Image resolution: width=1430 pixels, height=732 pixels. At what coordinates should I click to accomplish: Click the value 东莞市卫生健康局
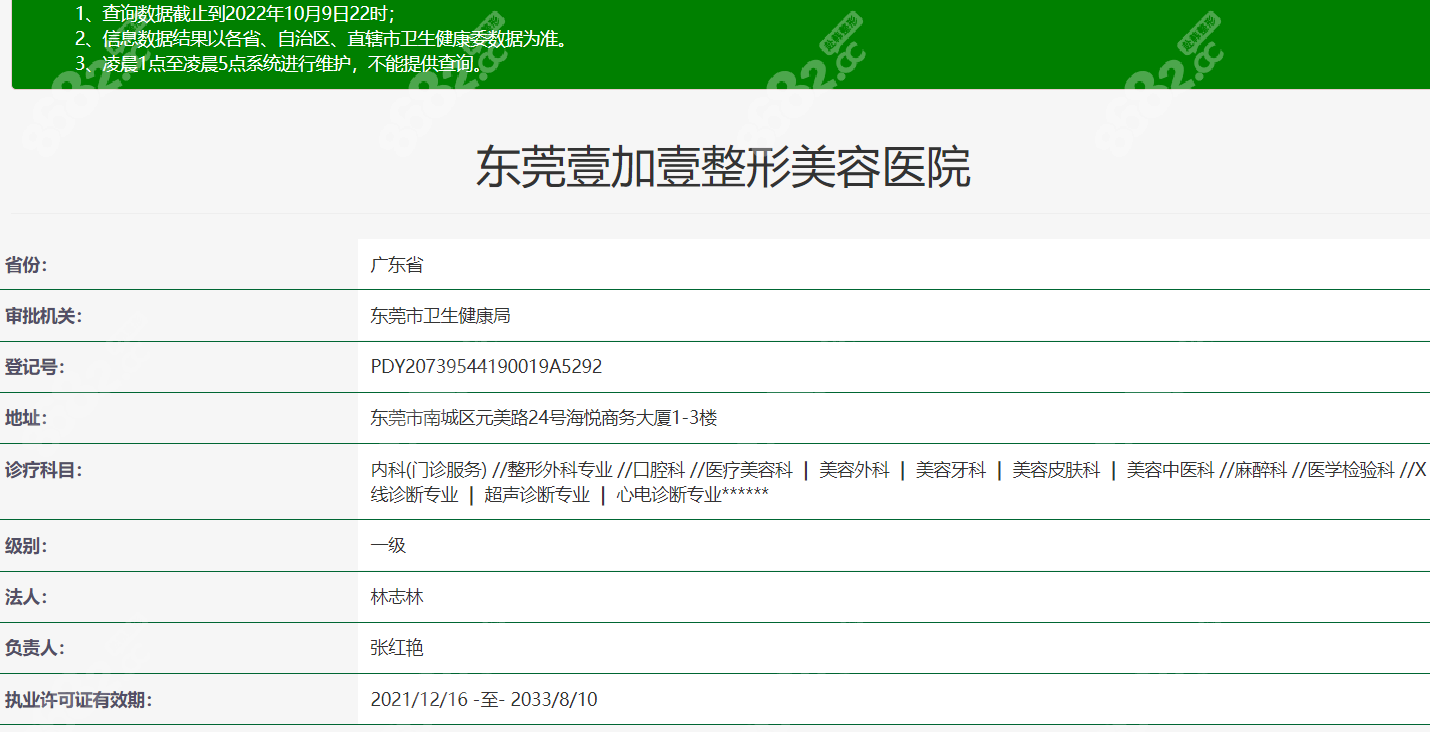[x=441, y=316]
